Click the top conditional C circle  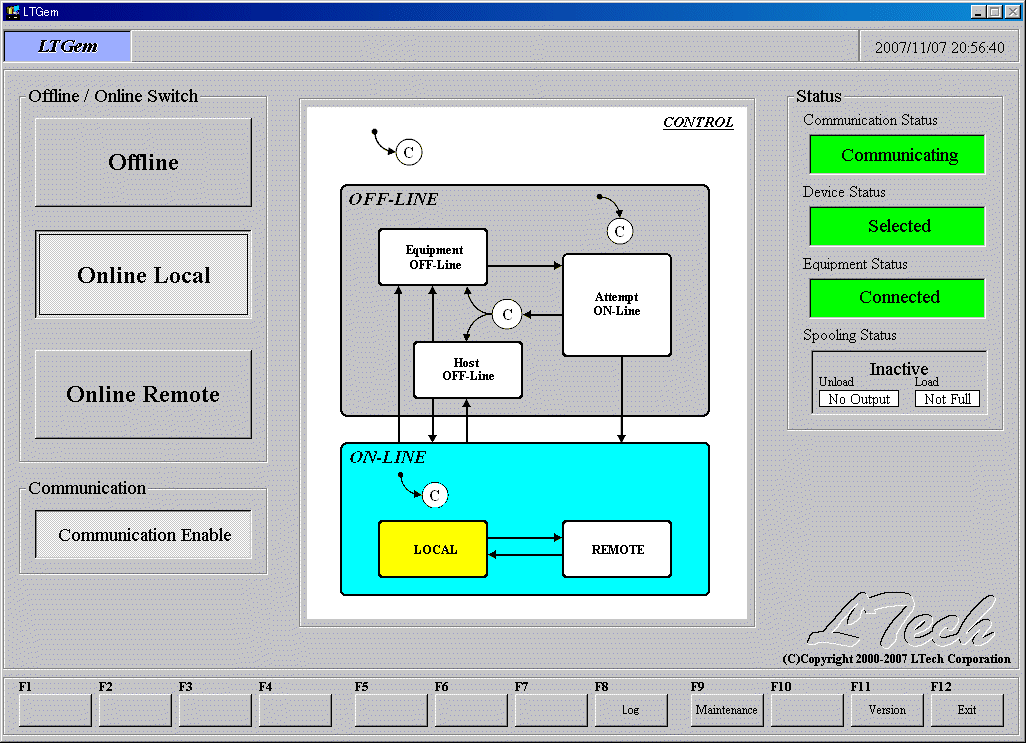[408, 152]
